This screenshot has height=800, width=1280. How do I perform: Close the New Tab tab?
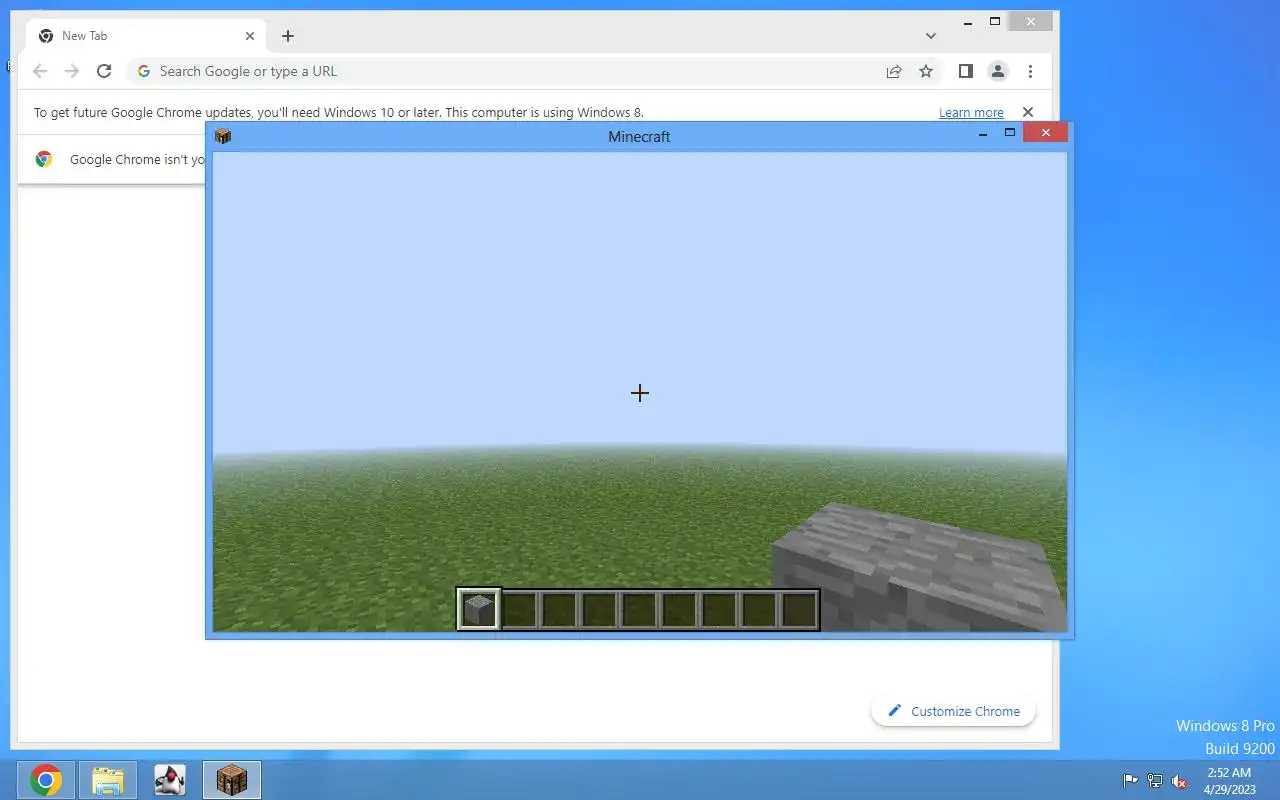tap(250, 36)
